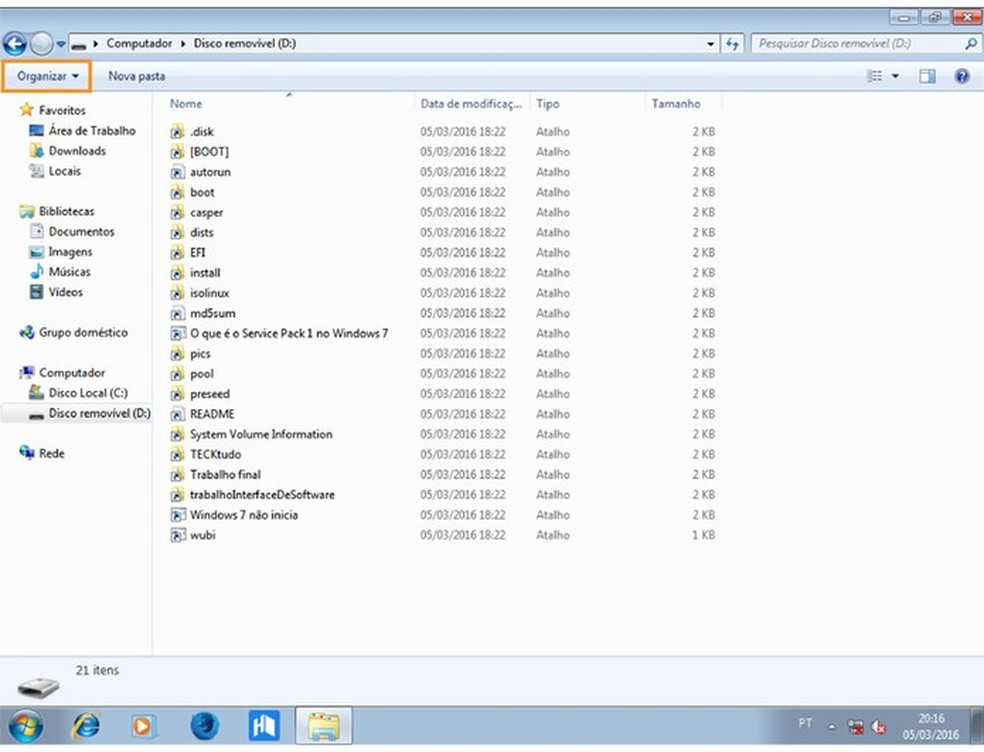Select 'O que é o Service Pack 1 no Windows 7'

point(289,333)
